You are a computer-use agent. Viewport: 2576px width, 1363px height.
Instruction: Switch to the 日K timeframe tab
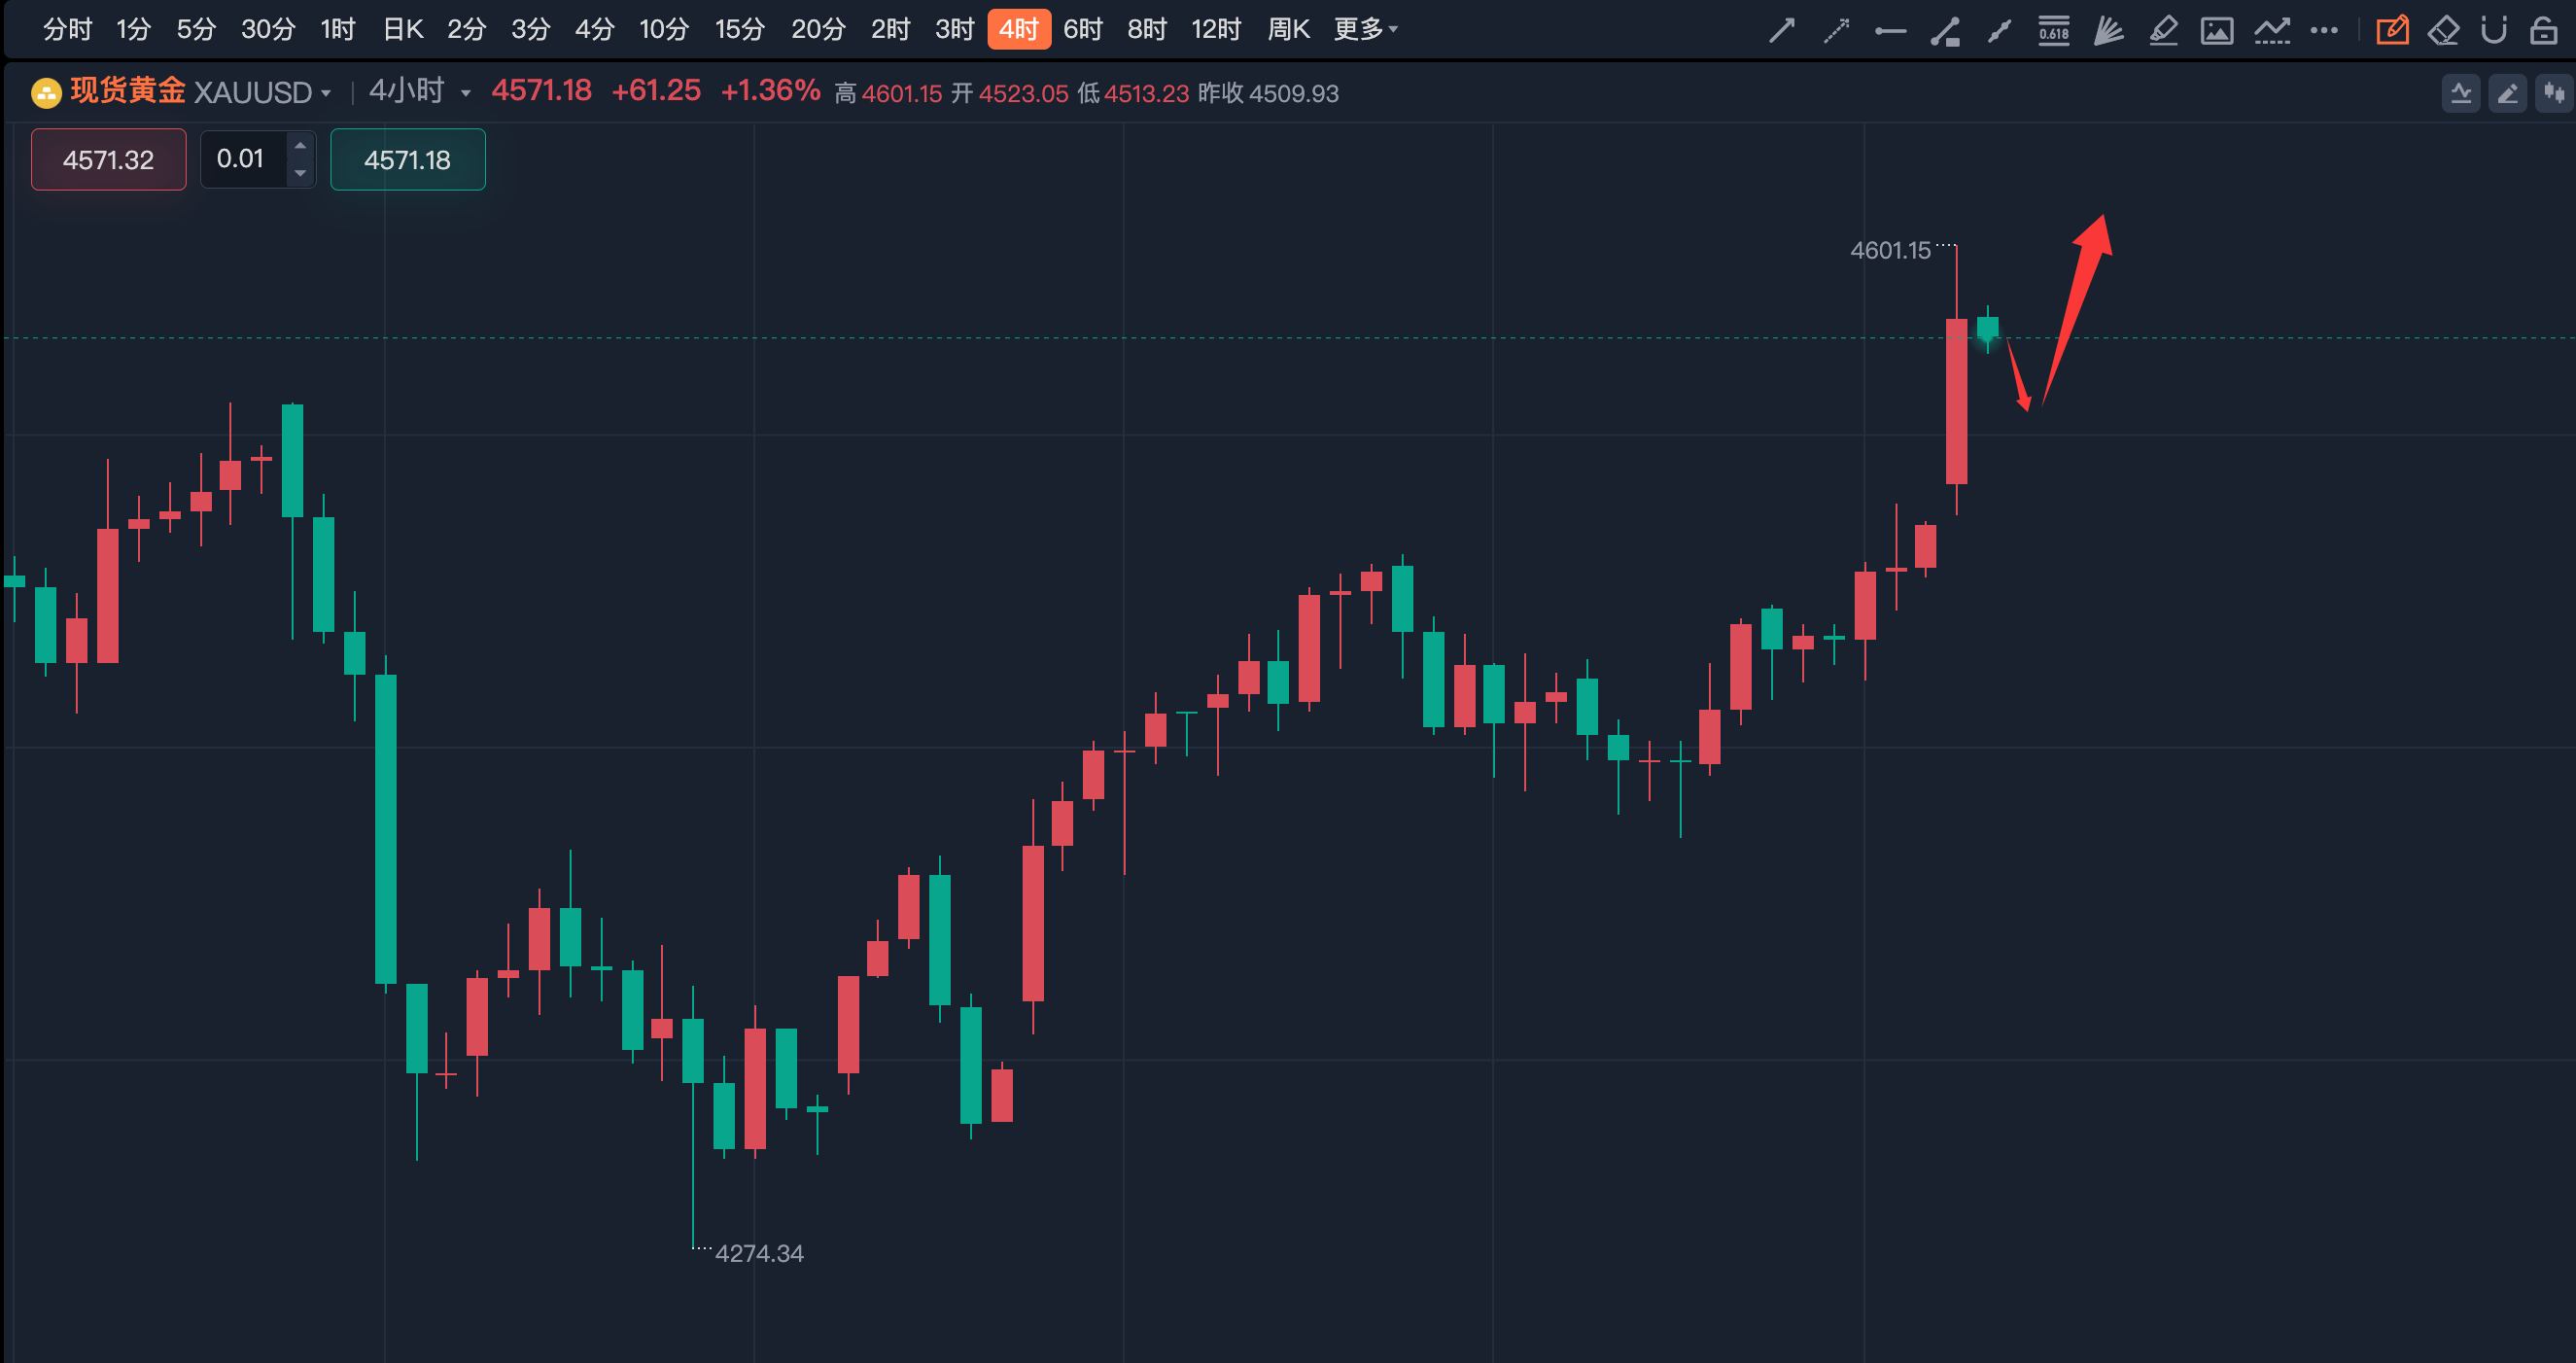[x=403, y=29]
